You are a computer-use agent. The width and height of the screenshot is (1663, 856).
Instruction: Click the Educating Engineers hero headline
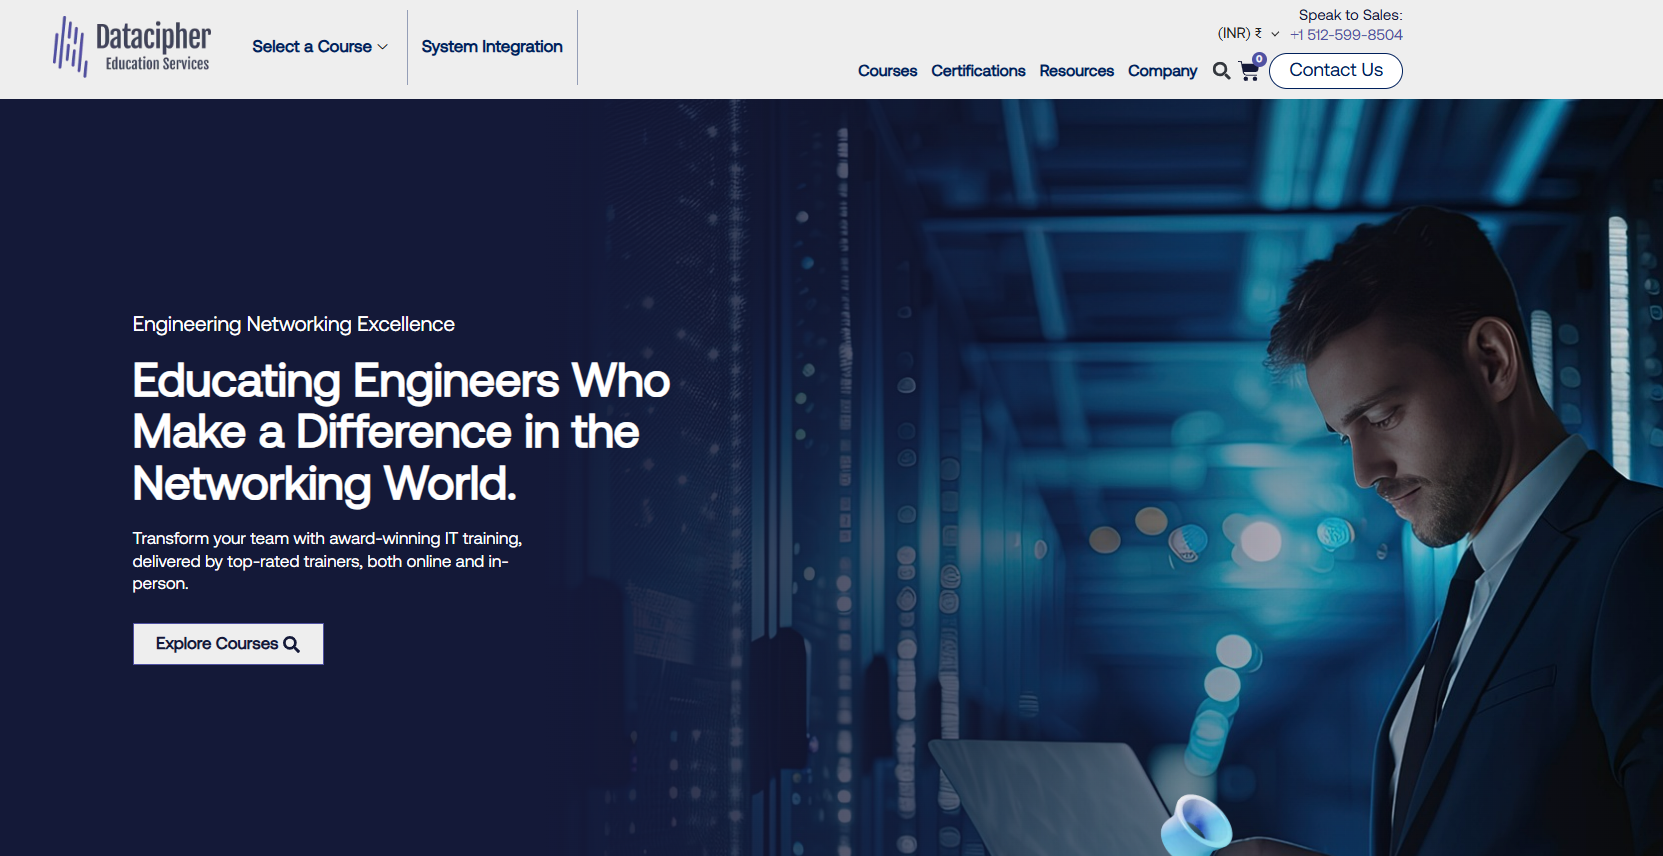(401, 432)
